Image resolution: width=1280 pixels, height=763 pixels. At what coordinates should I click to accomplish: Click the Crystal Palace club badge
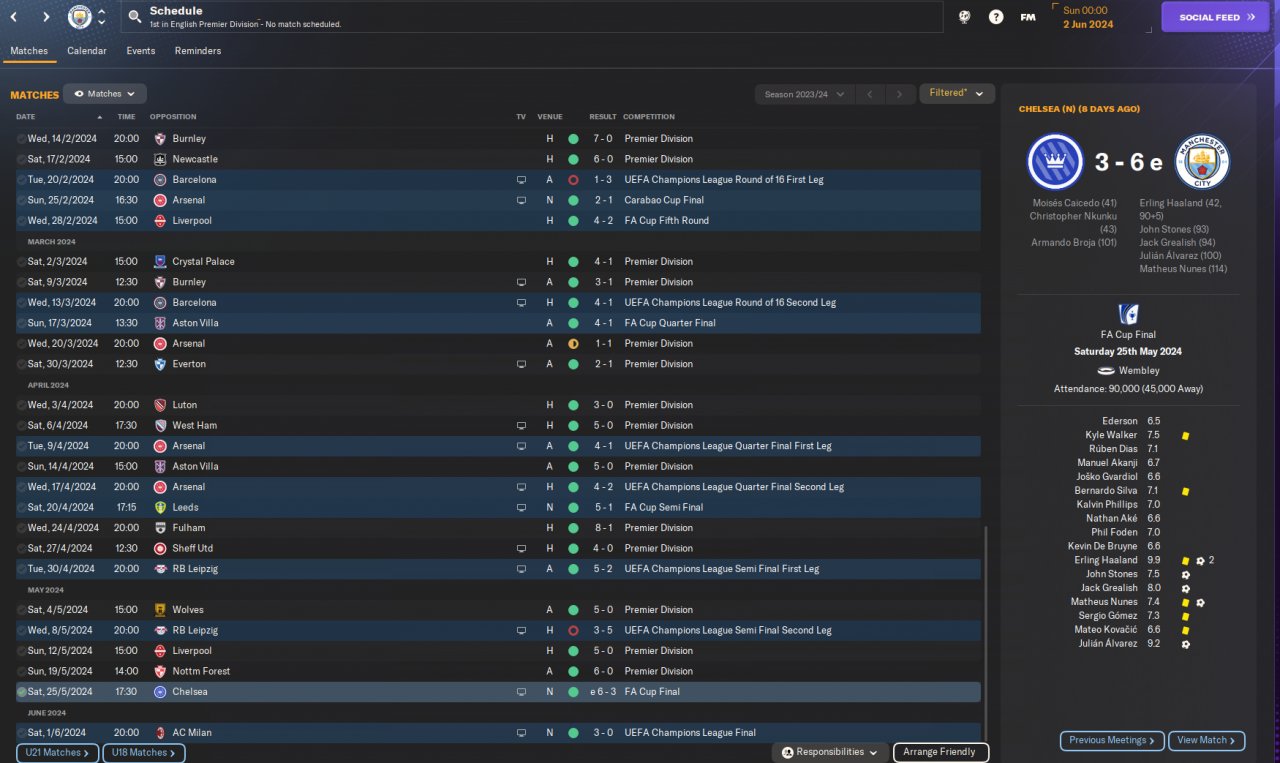160,262
